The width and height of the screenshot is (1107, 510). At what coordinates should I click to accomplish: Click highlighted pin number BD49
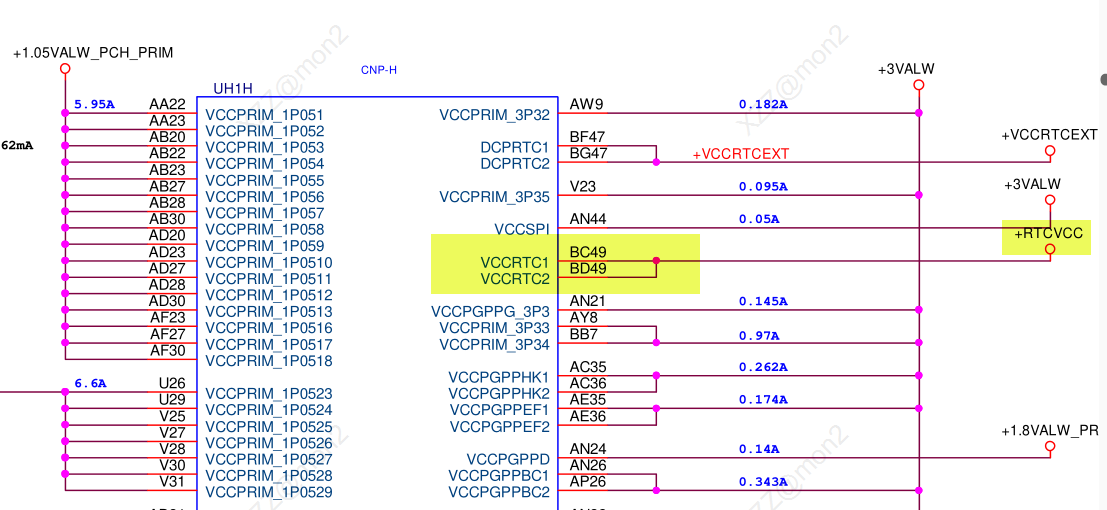click(x=588, y=268)
